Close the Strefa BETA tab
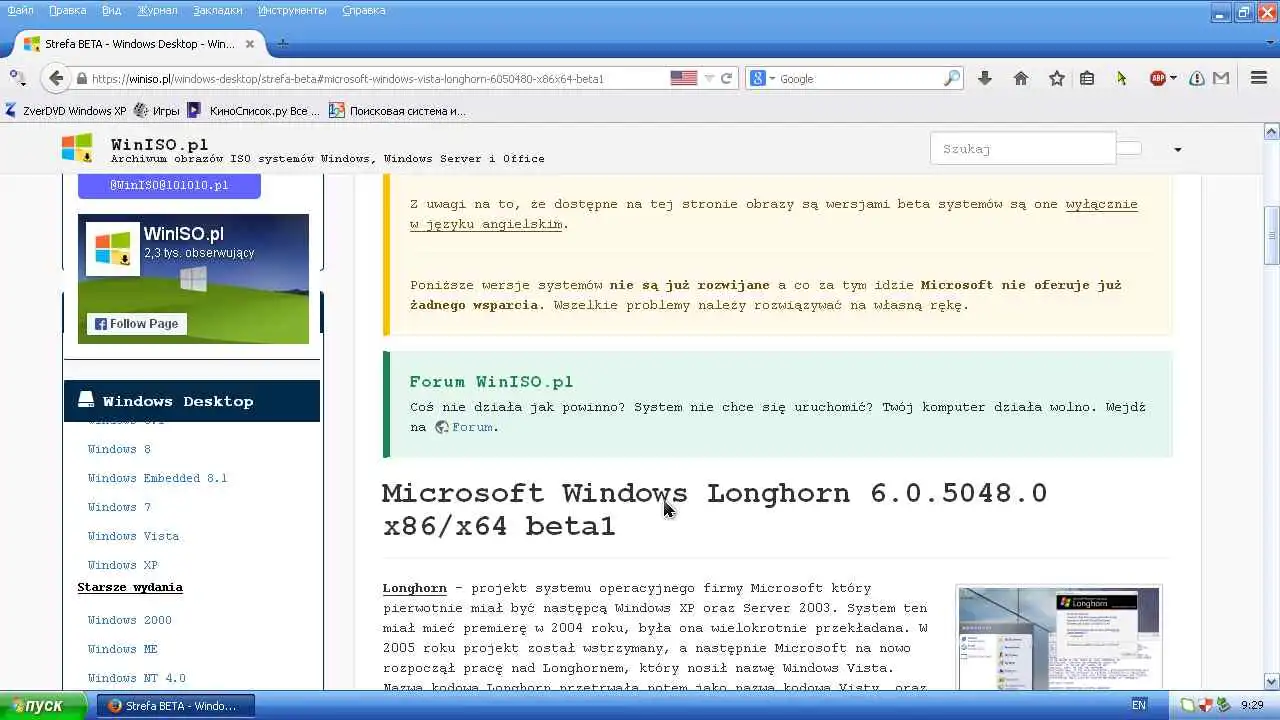This screenshot has width=1280, height=720. point(250,44)
